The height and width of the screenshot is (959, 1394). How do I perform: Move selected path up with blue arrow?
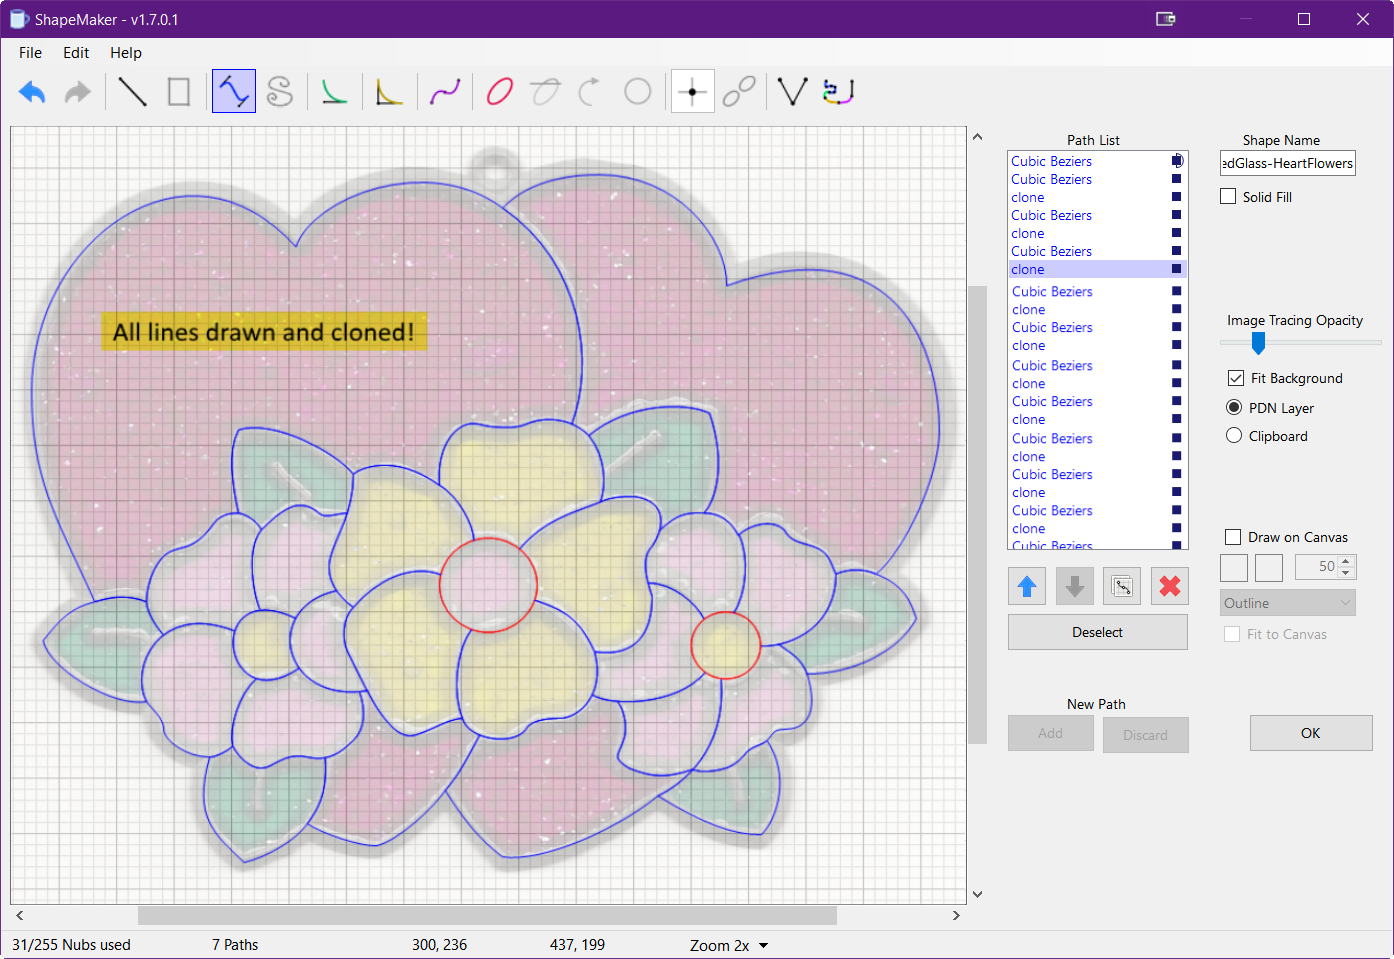[1027, 586]
